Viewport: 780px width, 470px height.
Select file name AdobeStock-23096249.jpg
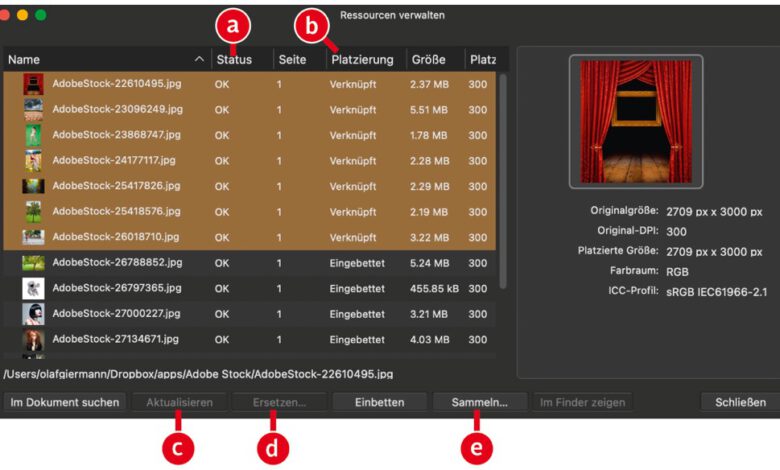117,109
